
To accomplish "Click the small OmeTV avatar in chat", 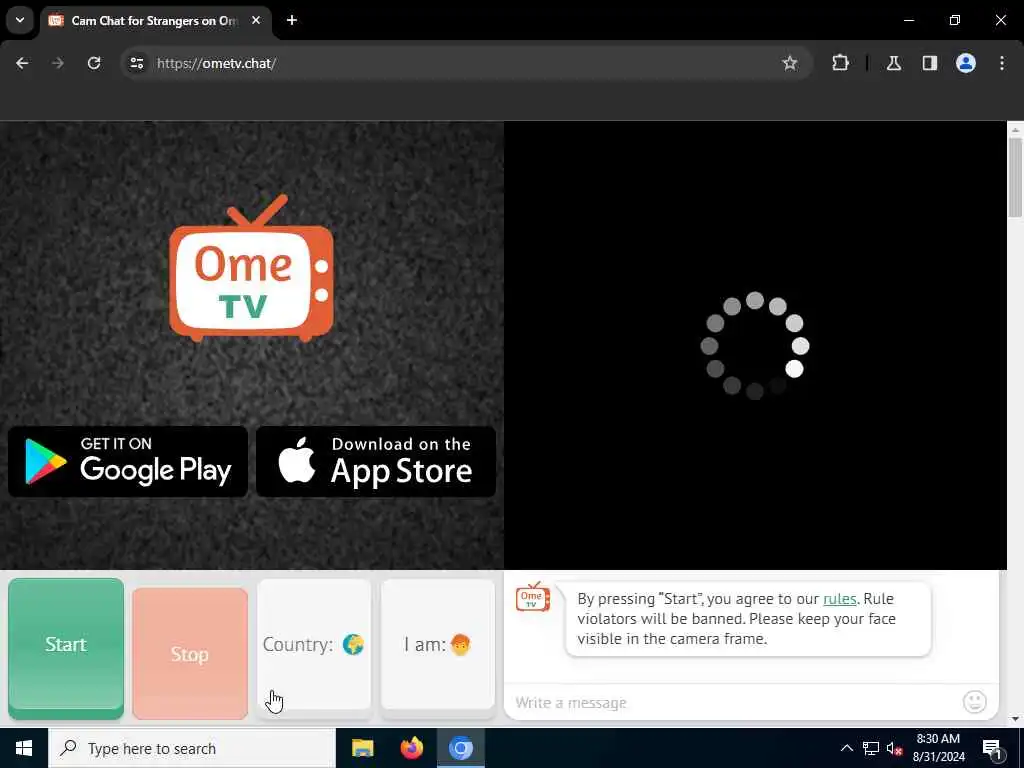I will point(533,596).
